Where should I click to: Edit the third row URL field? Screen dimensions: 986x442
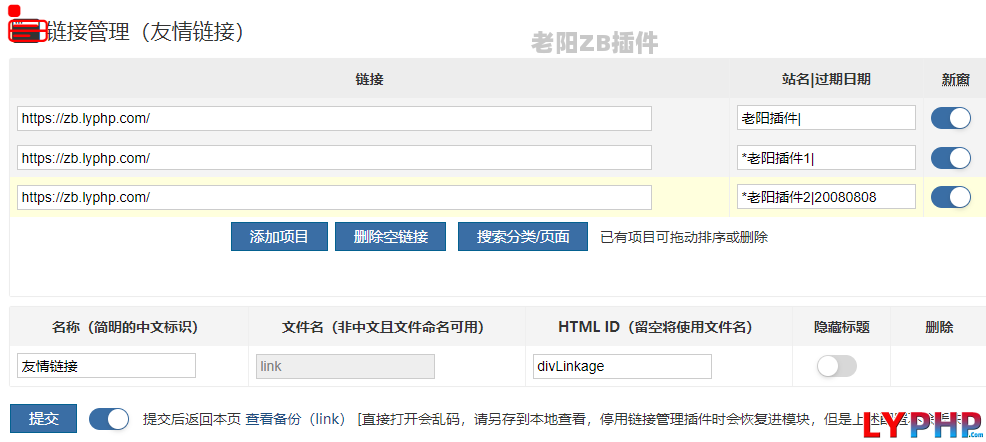pos(334,197)
